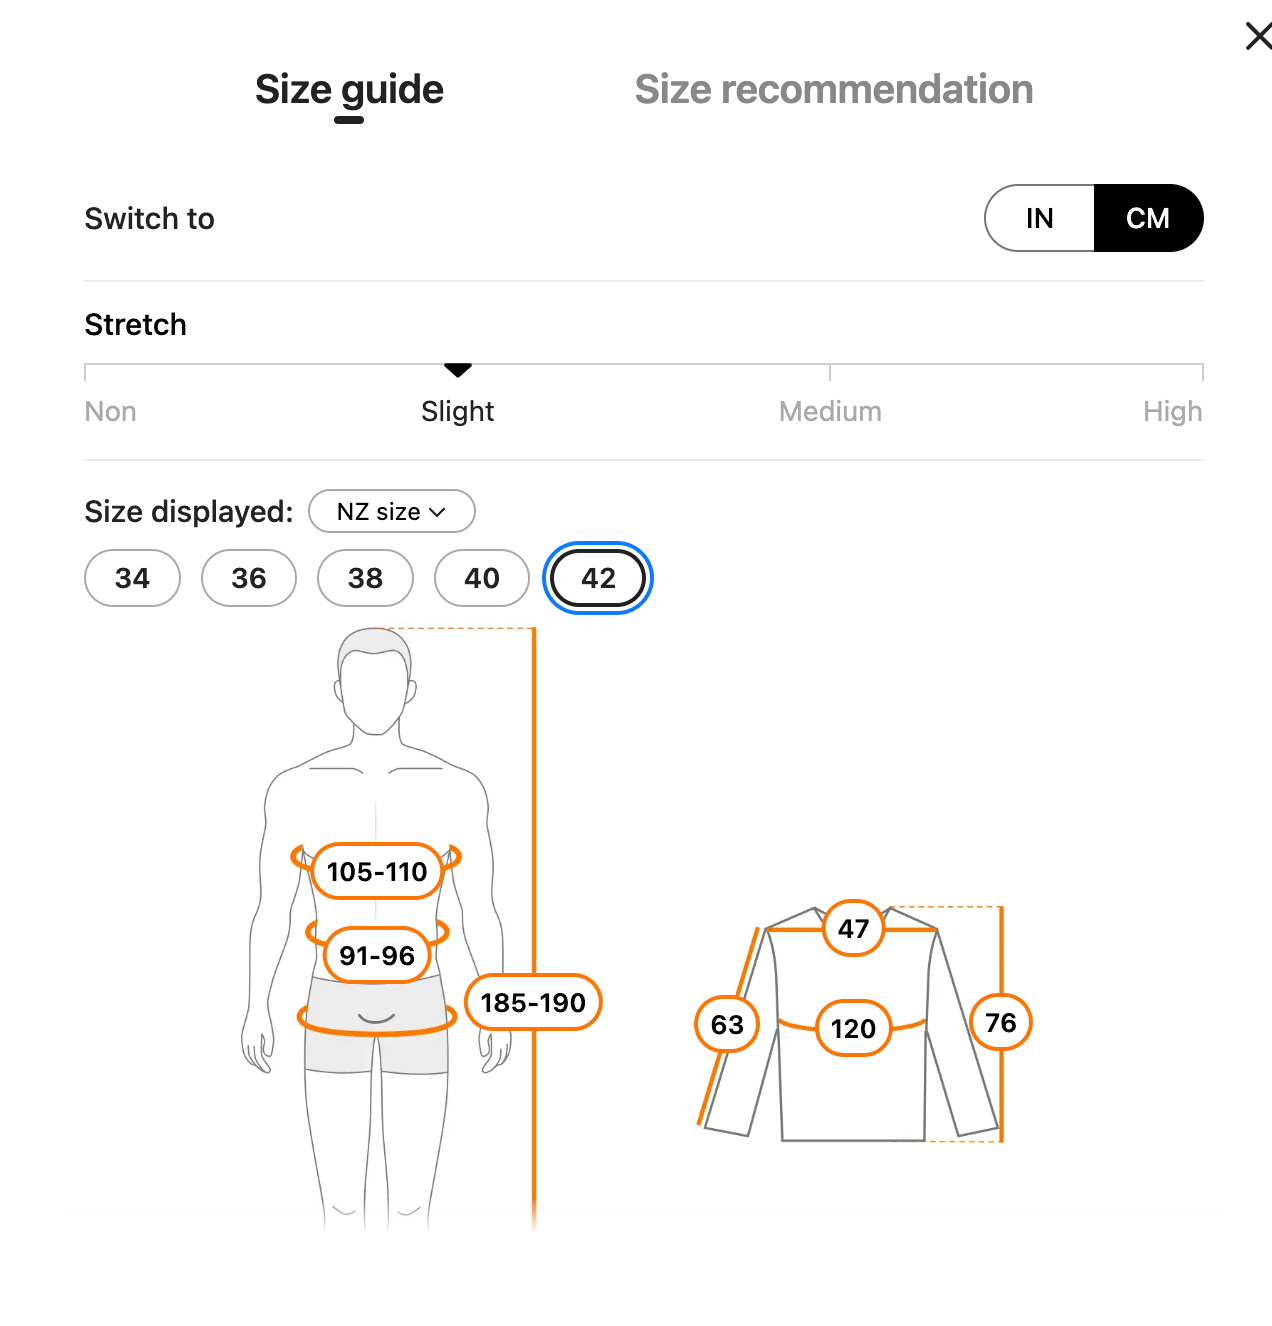Click the chest measurement 105-110 label
This screenshot has width=1272, height=1326.
pyautogui.click(x=377, y=872)
